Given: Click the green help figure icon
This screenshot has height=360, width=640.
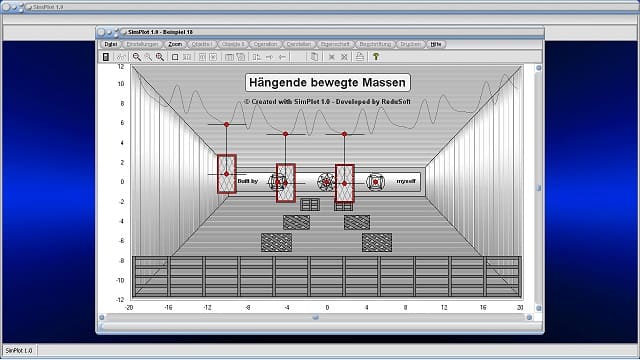Looking at the screenshot, I should [x=376, y=57].
